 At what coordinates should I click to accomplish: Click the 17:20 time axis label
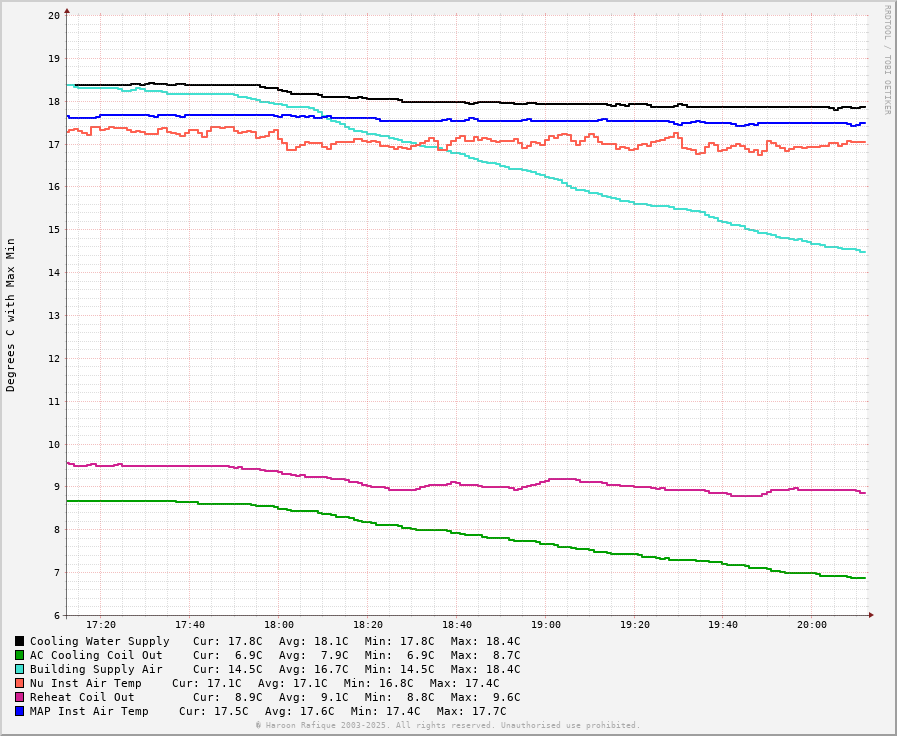(101, 625)
